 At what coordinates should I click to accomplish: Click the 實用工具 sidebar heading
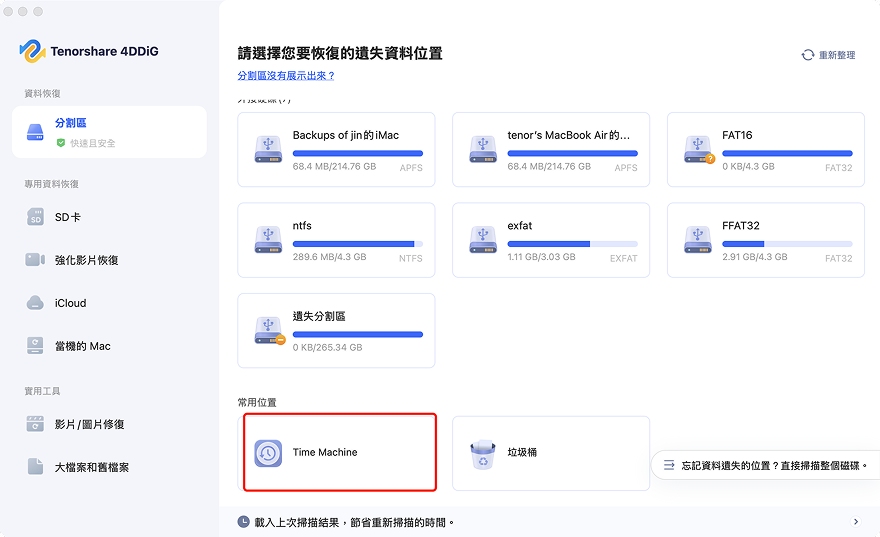[x=42, y=391]
